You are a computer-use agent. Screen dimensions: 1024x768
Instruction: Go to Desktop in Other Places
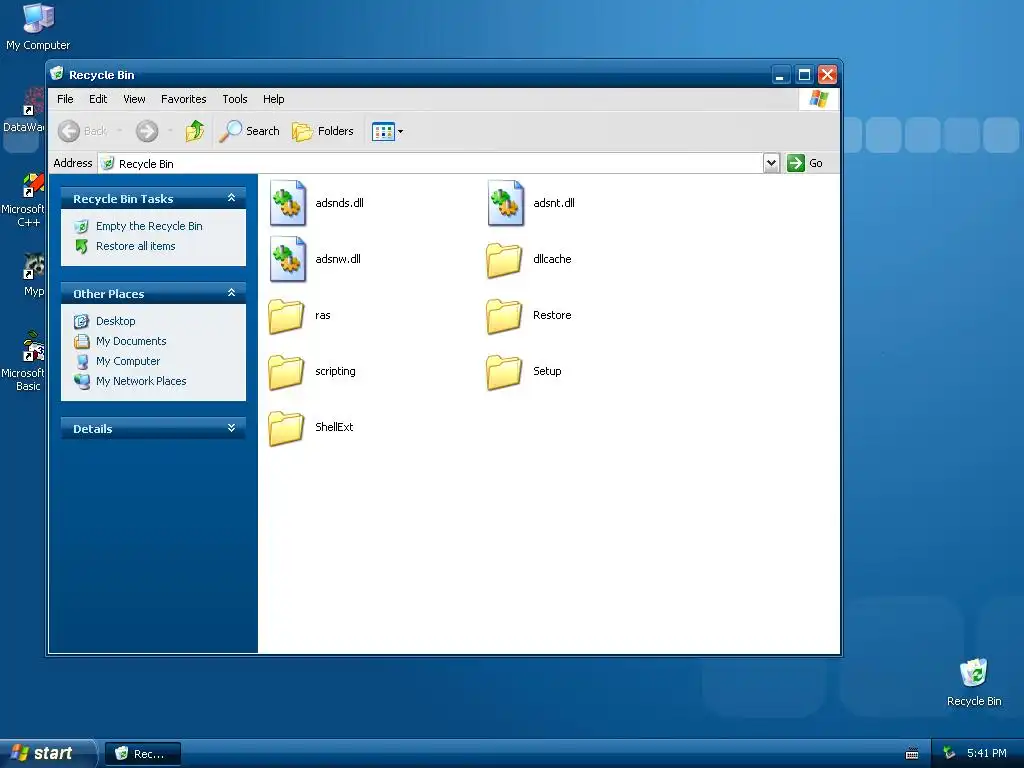[116, 321]
